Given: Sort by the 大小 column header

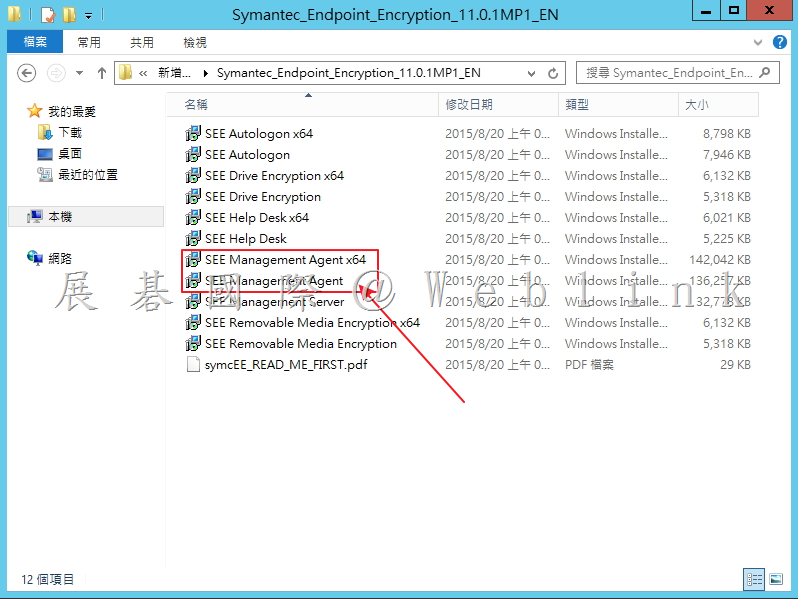Looking at the screenshot, I should 718,104.
